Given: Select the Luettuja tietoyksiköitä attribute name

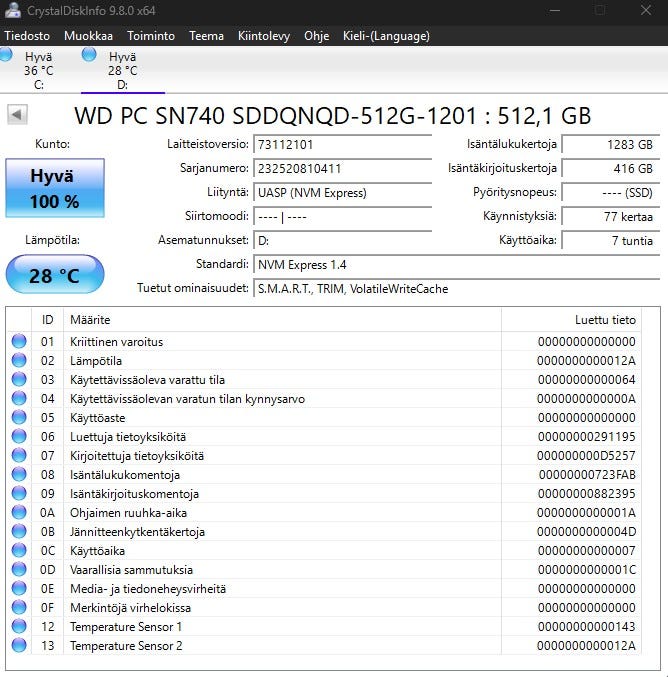Looking at the screenshot, I should (x=128, y=437).
